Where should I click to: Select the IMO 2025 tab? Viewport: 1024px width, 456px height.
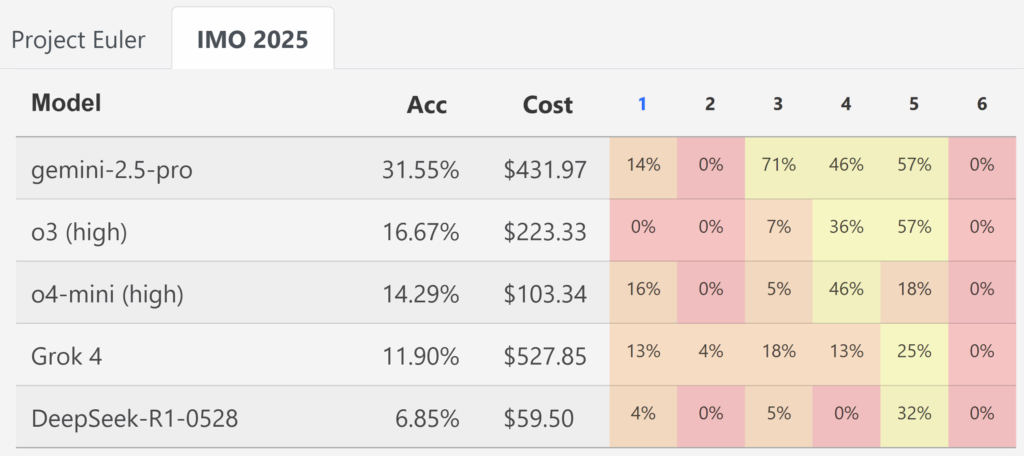(252, 40)
